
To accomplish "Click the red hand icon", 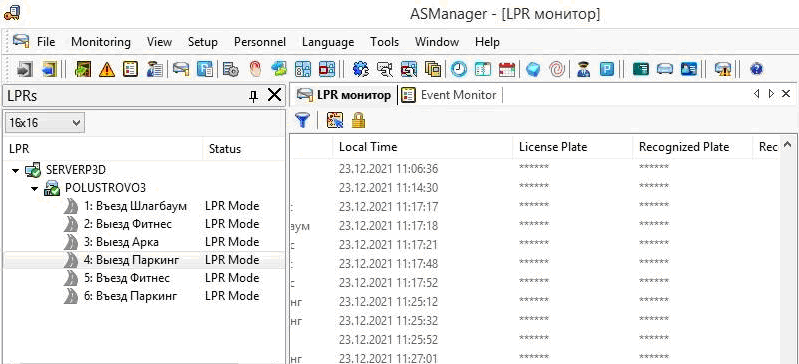I will click(x=255, y=69).
